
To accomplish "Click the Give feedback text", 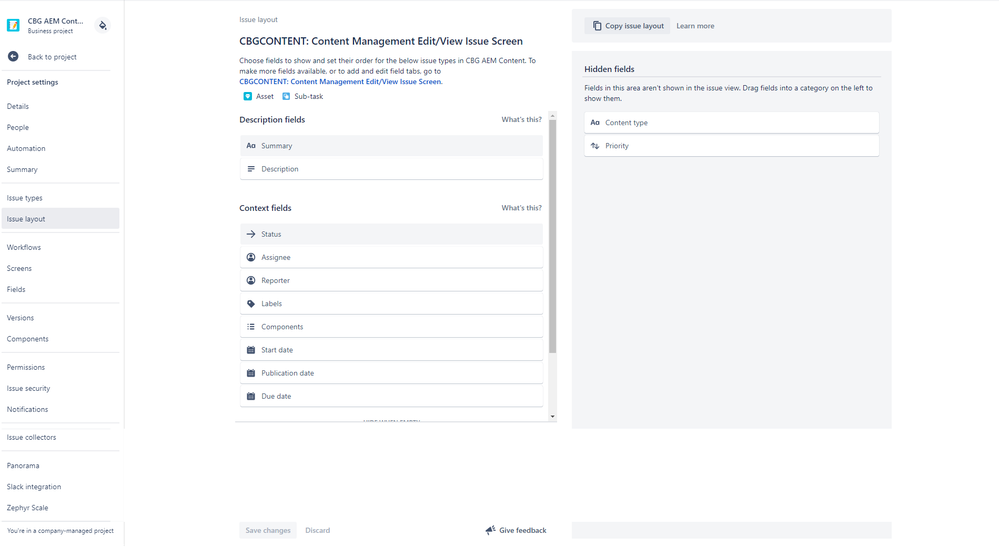I will pos(522,530).
